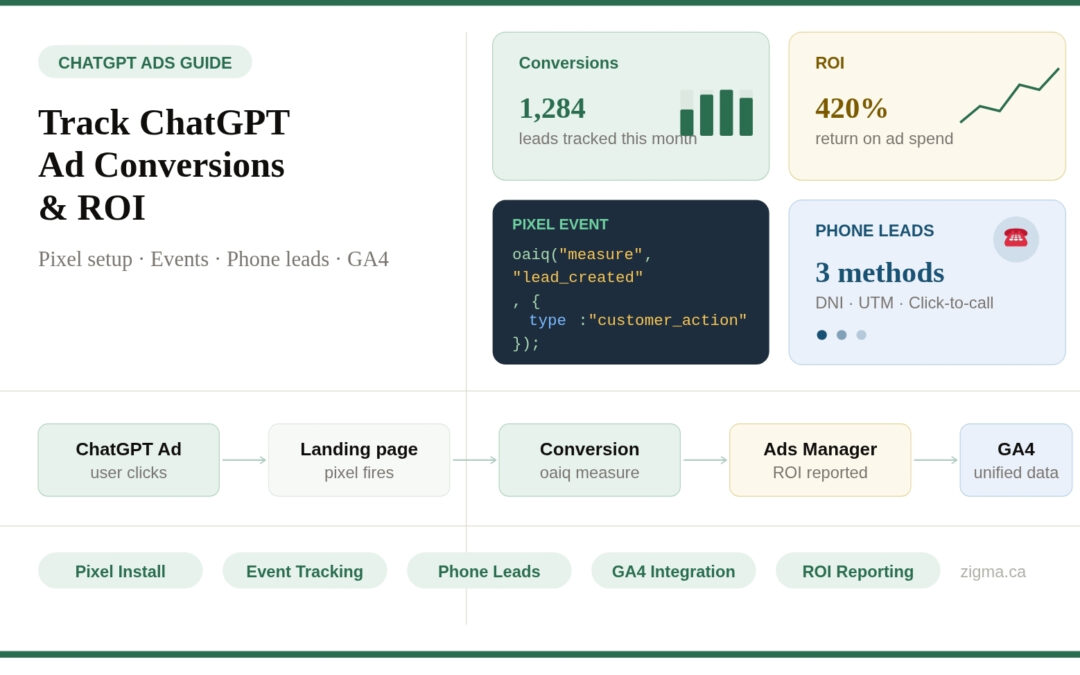Click the "customer_action" code string
The width and height of the screenshot is (1080, 675).
click(667, 320)
